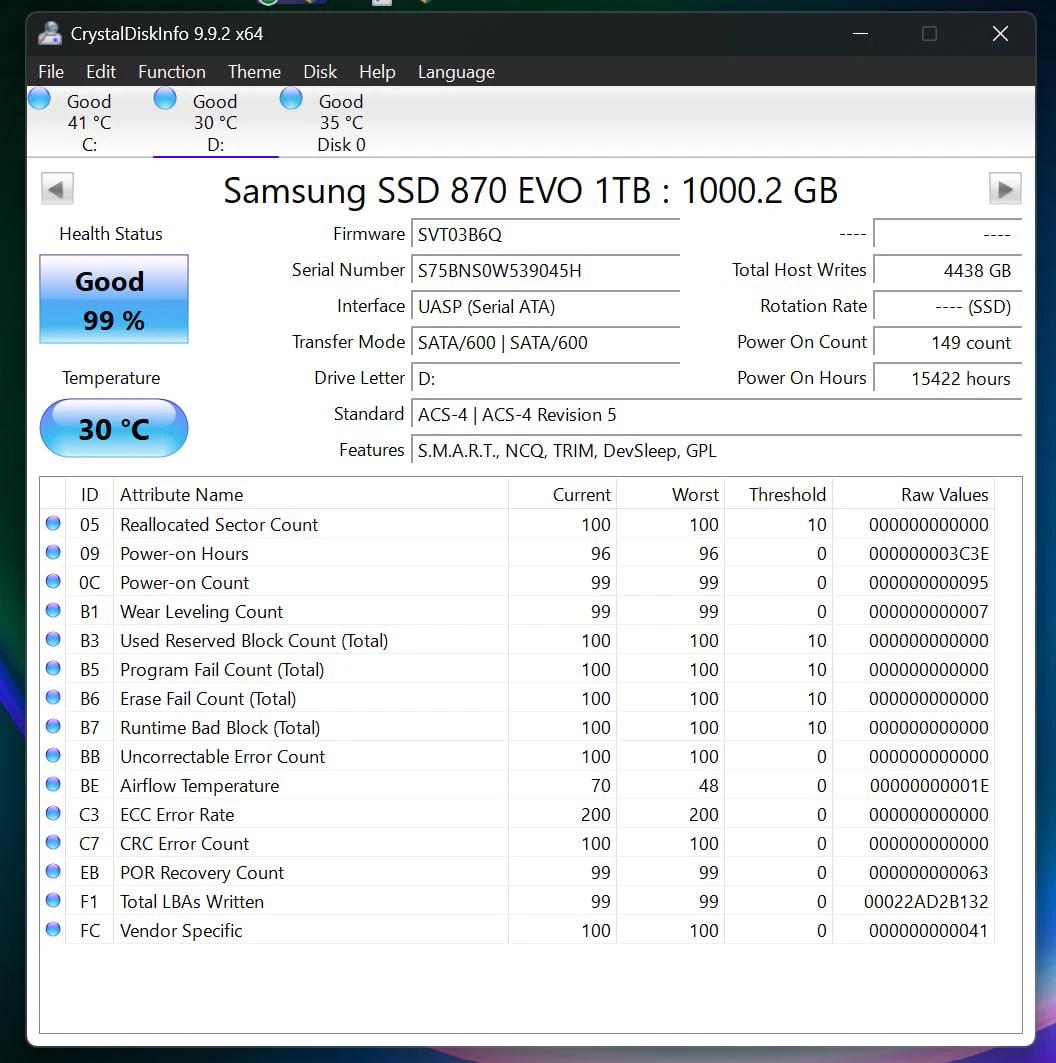Select raw value 00000000001E
The width and height of the screenshot is (1056, 1063).
pyautogui.click(x=929, y=786)
